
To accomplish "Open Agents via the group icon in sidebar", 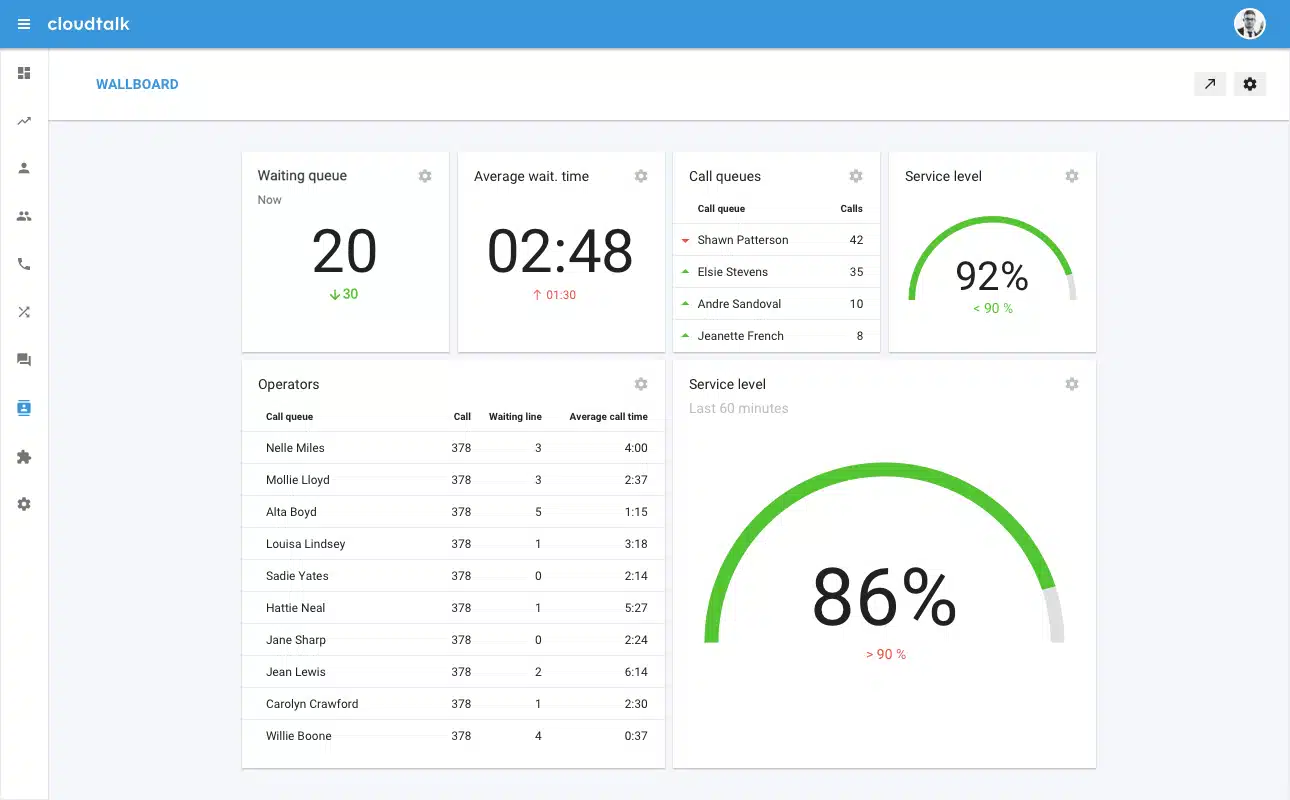I will click(x=23, y=216).
